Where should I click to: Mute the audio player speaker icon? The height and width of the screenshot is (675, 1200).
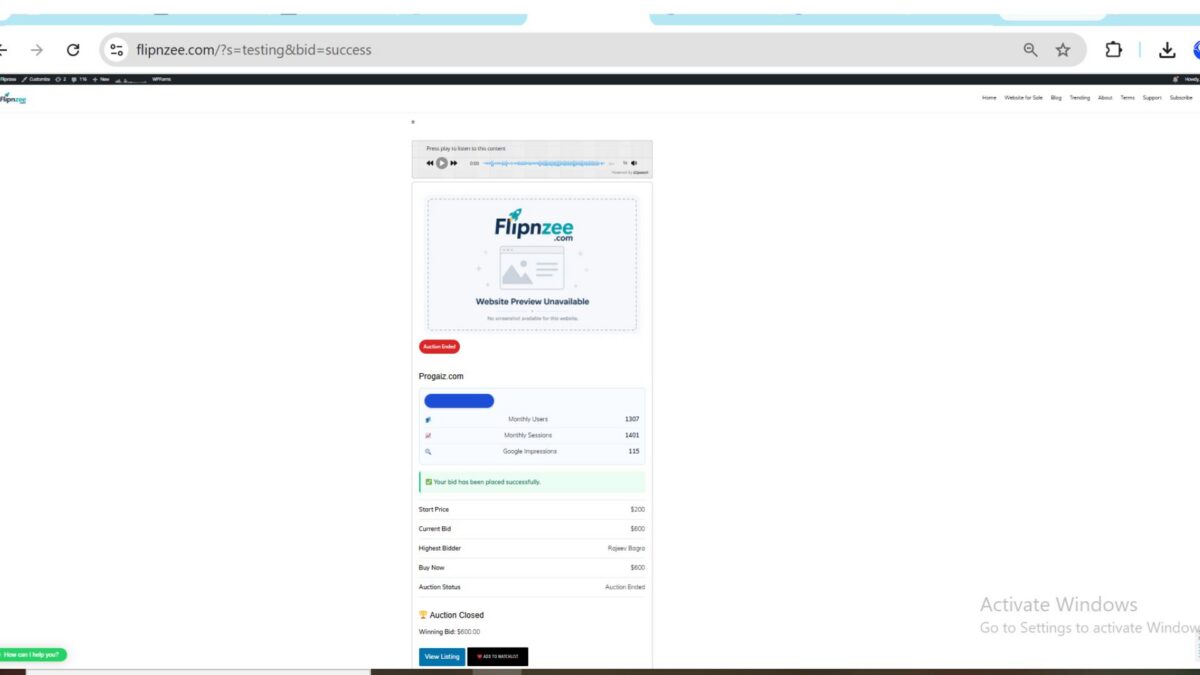pyautogui.click(x=634, y=163)
